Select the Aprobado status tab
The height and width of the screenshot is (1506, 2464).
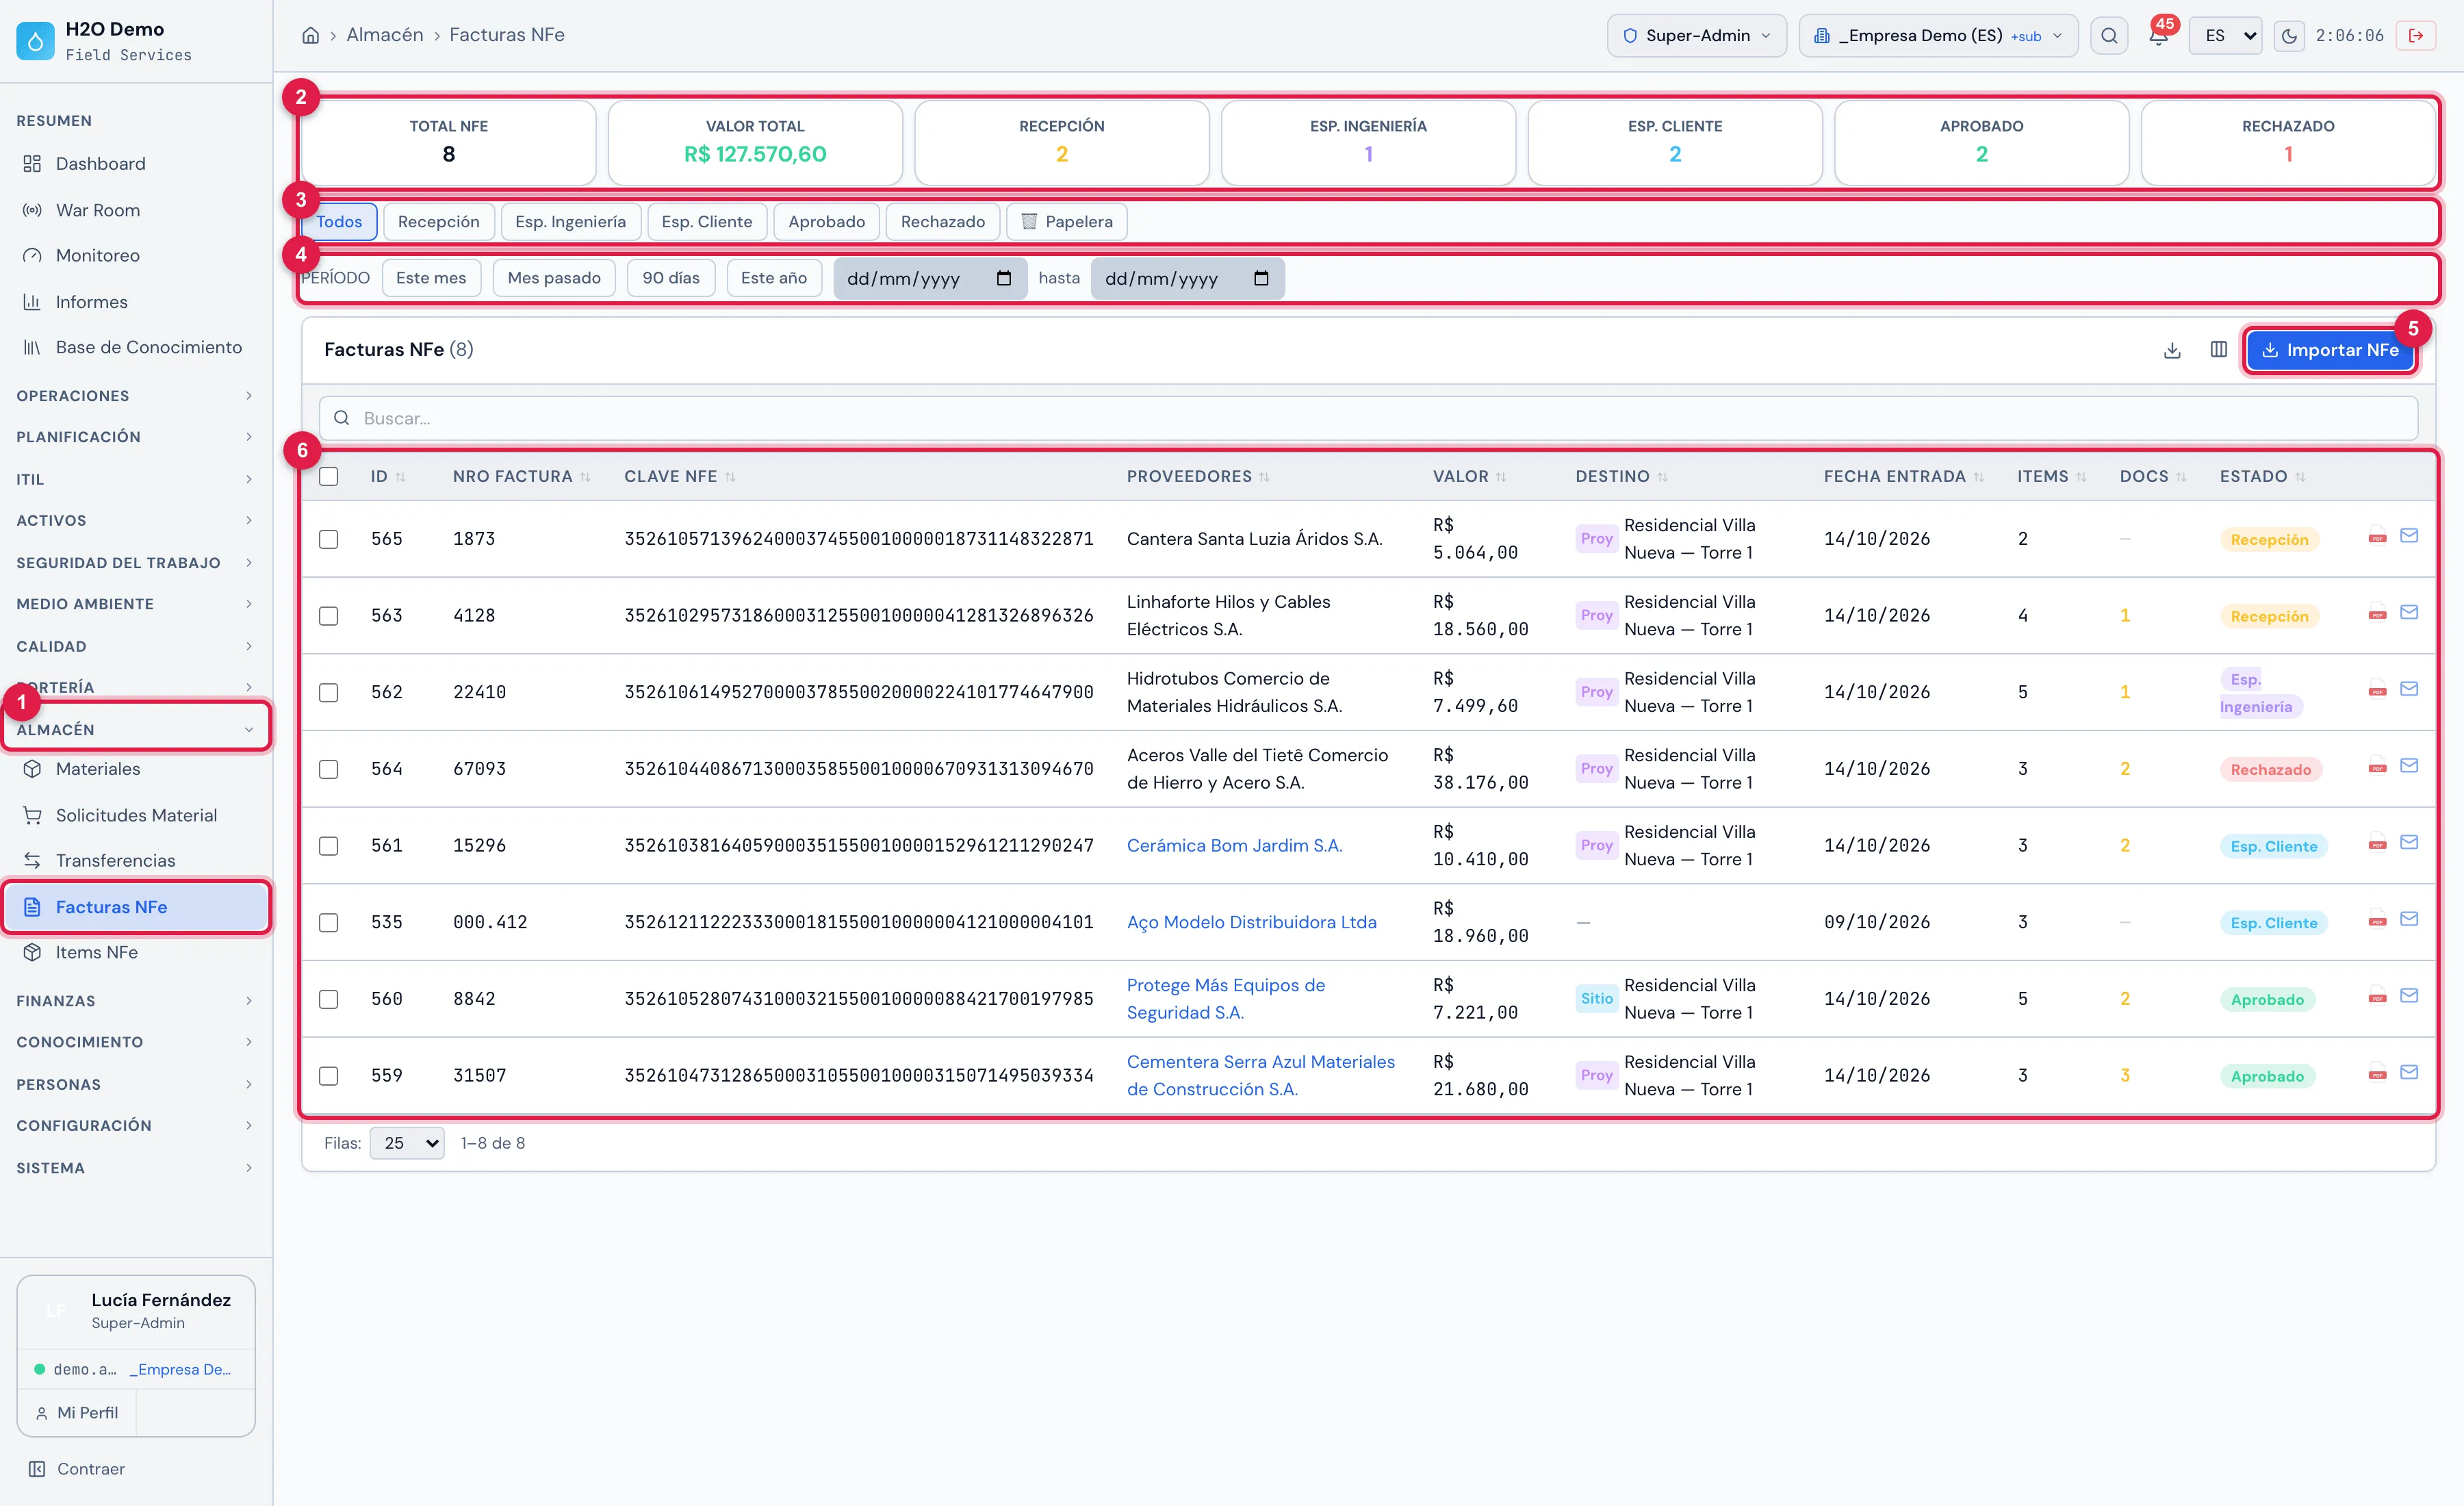click(826, 222)
